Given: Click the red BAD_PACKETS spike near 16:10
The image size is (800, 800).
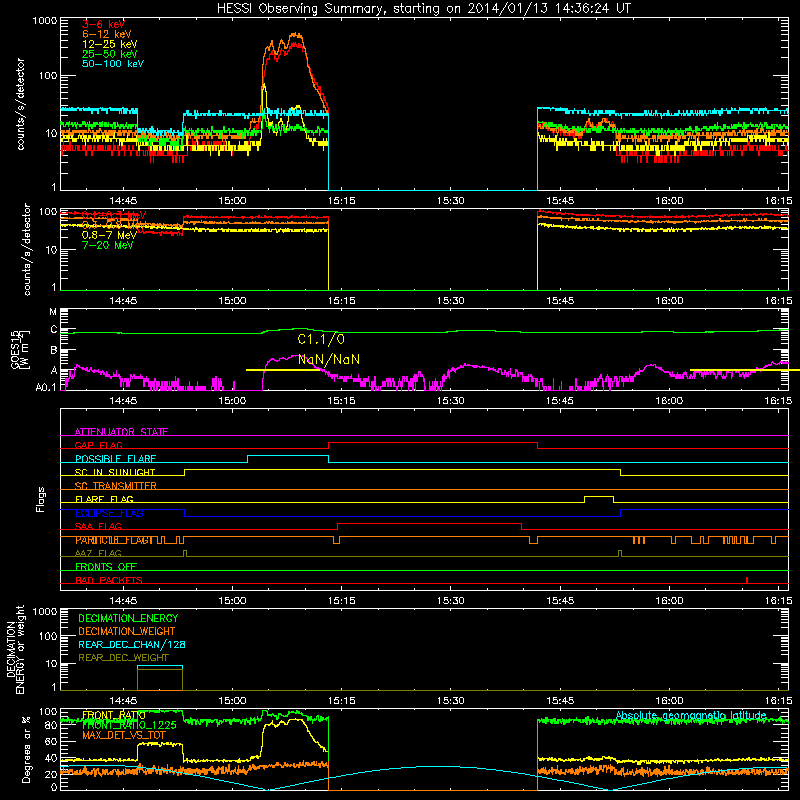Looking at the screenshot, I should pos(747,580).
